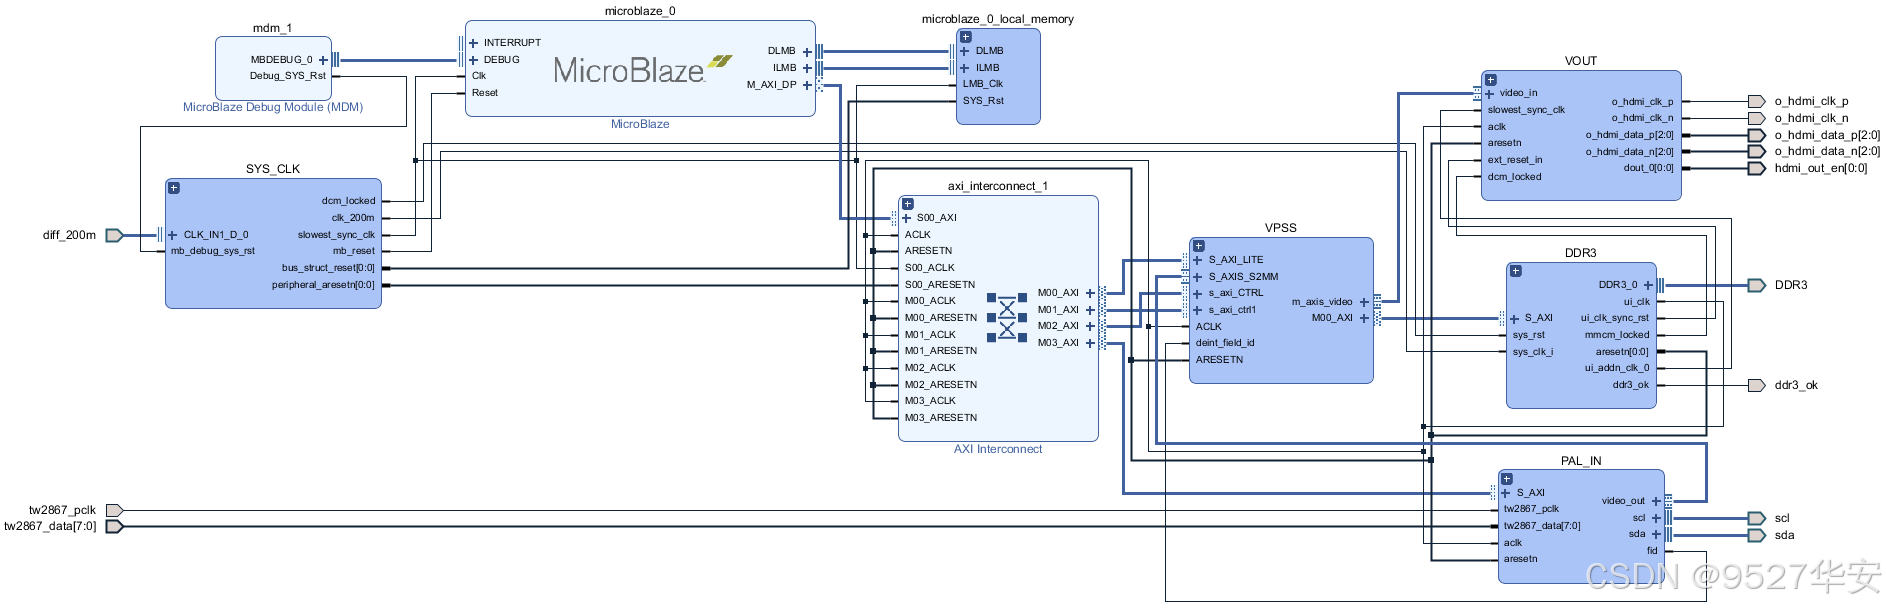Select the PAL_IN block title
Image resolution: width=1886 pixels, height=609 pixels.
(x=1581, y=461)
